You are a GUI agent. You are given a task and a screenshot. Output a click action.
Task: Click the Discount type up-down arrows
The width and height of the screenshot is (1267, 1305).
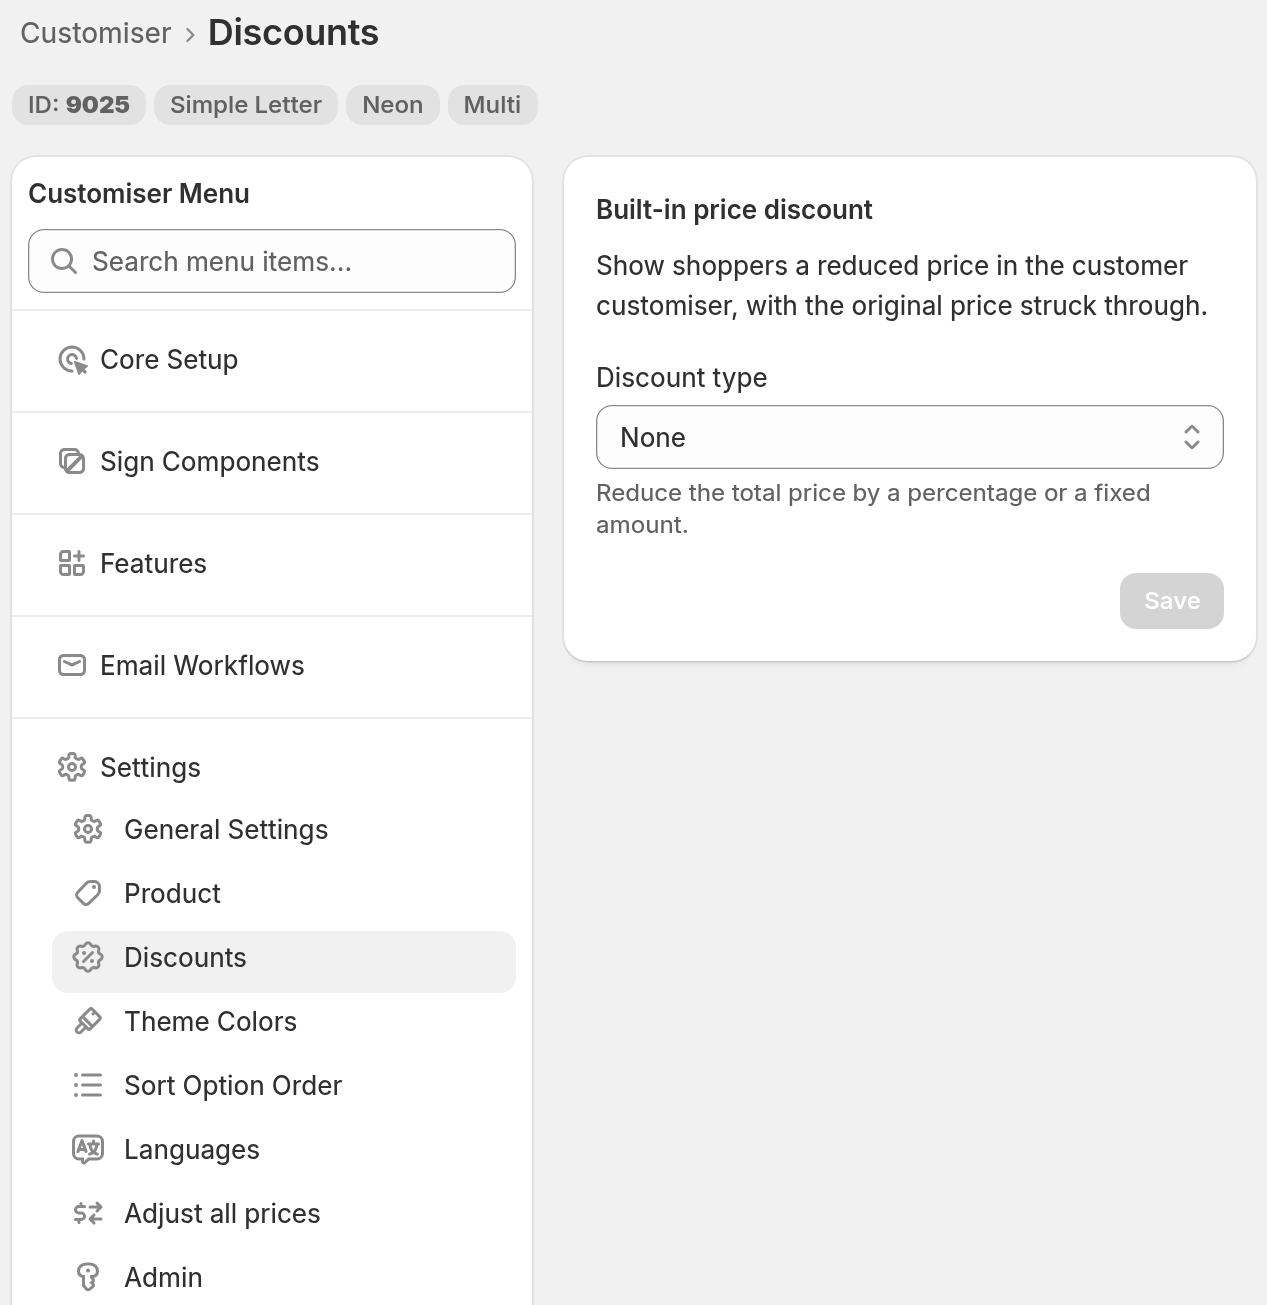1192,437
